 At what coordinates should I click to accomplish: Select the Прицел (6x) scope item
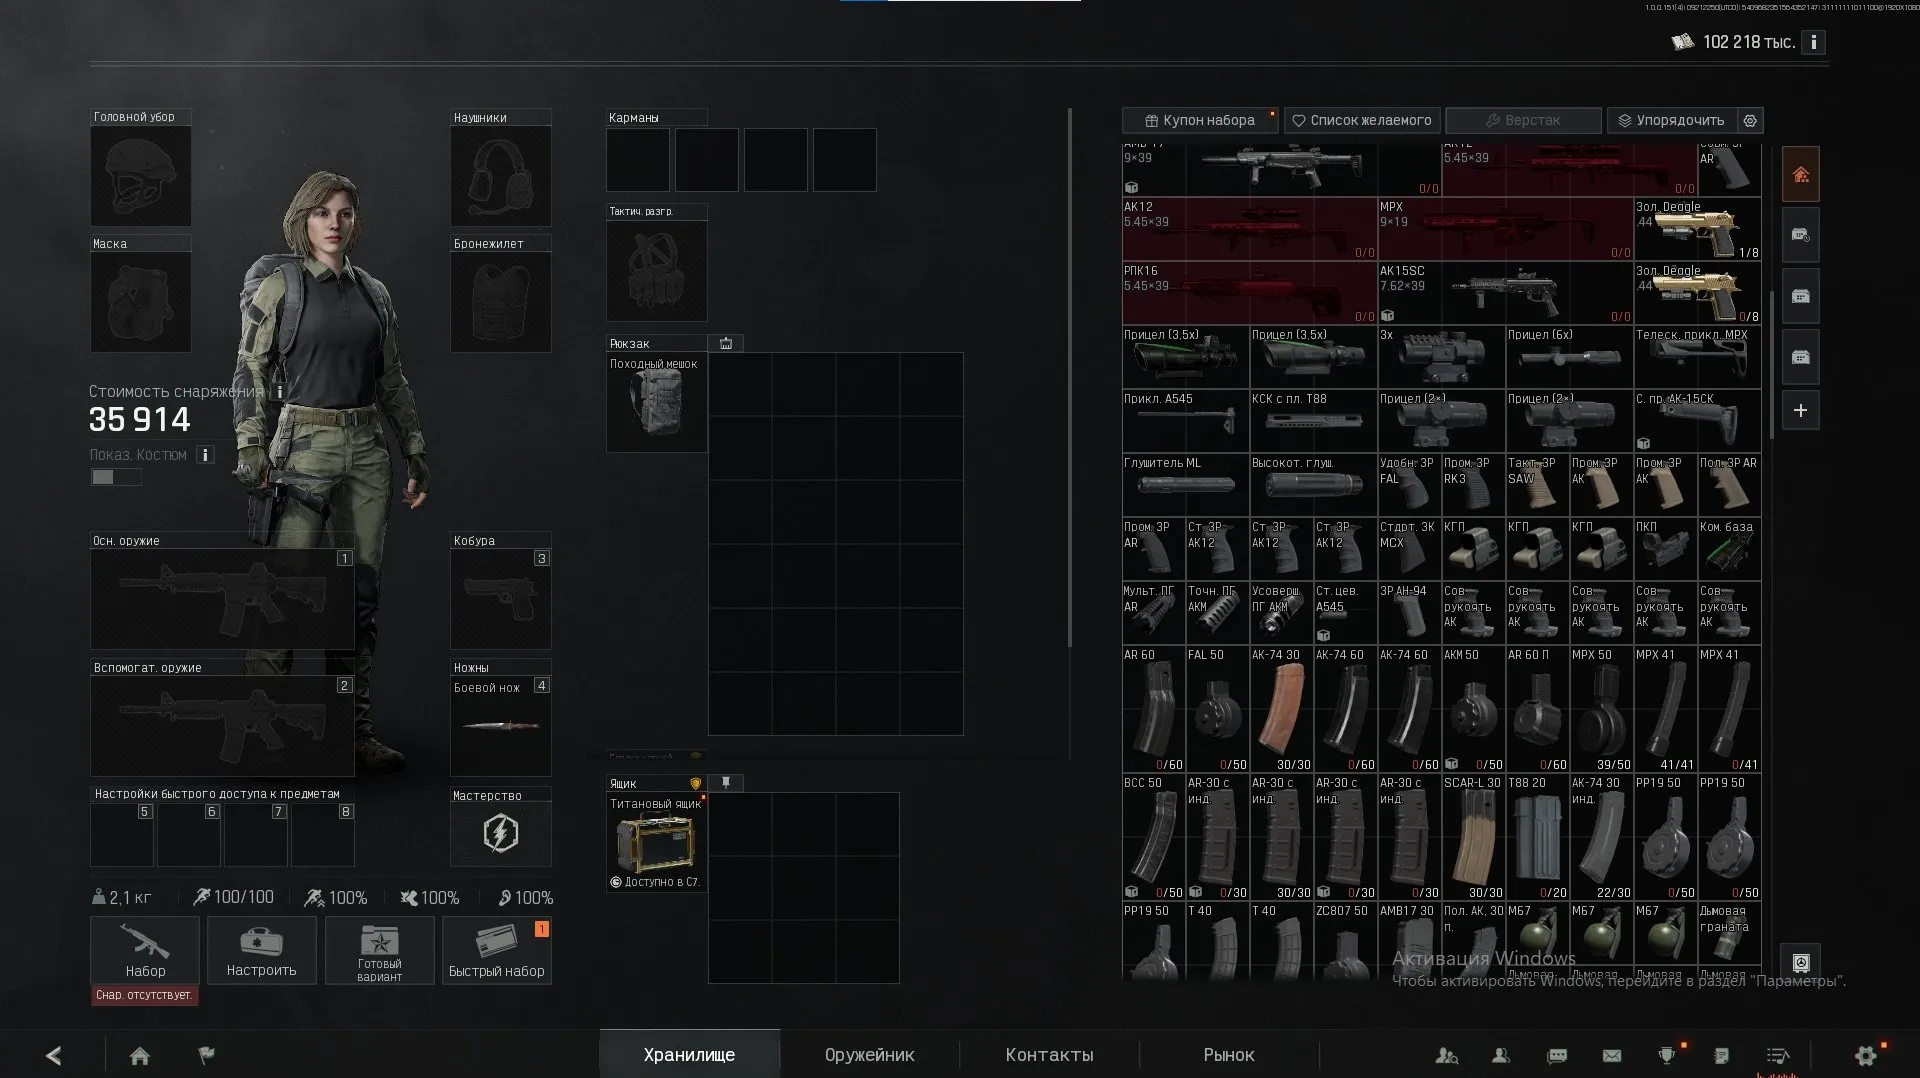pyautogui.click(x=1569, y=357)
